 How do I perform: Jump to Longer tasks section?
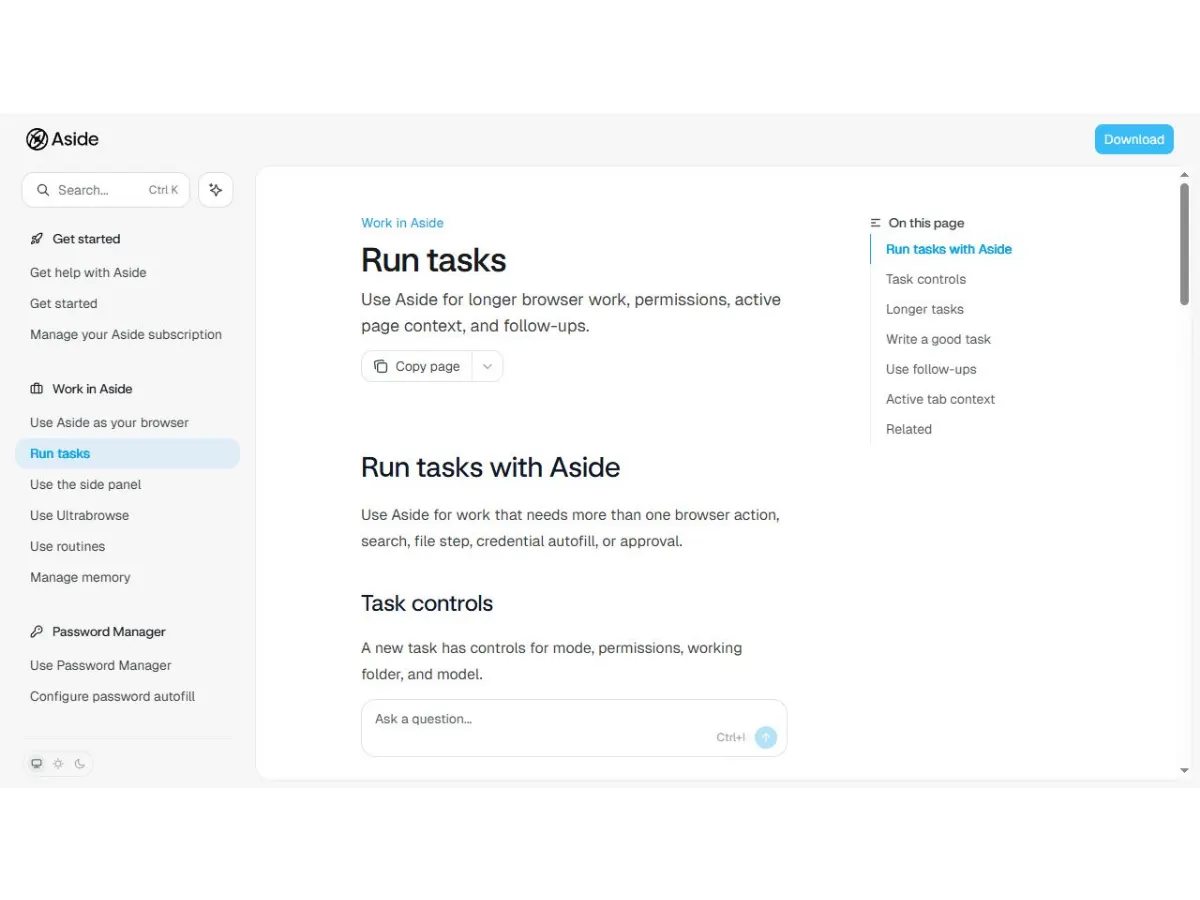click(x=925, y=309)
